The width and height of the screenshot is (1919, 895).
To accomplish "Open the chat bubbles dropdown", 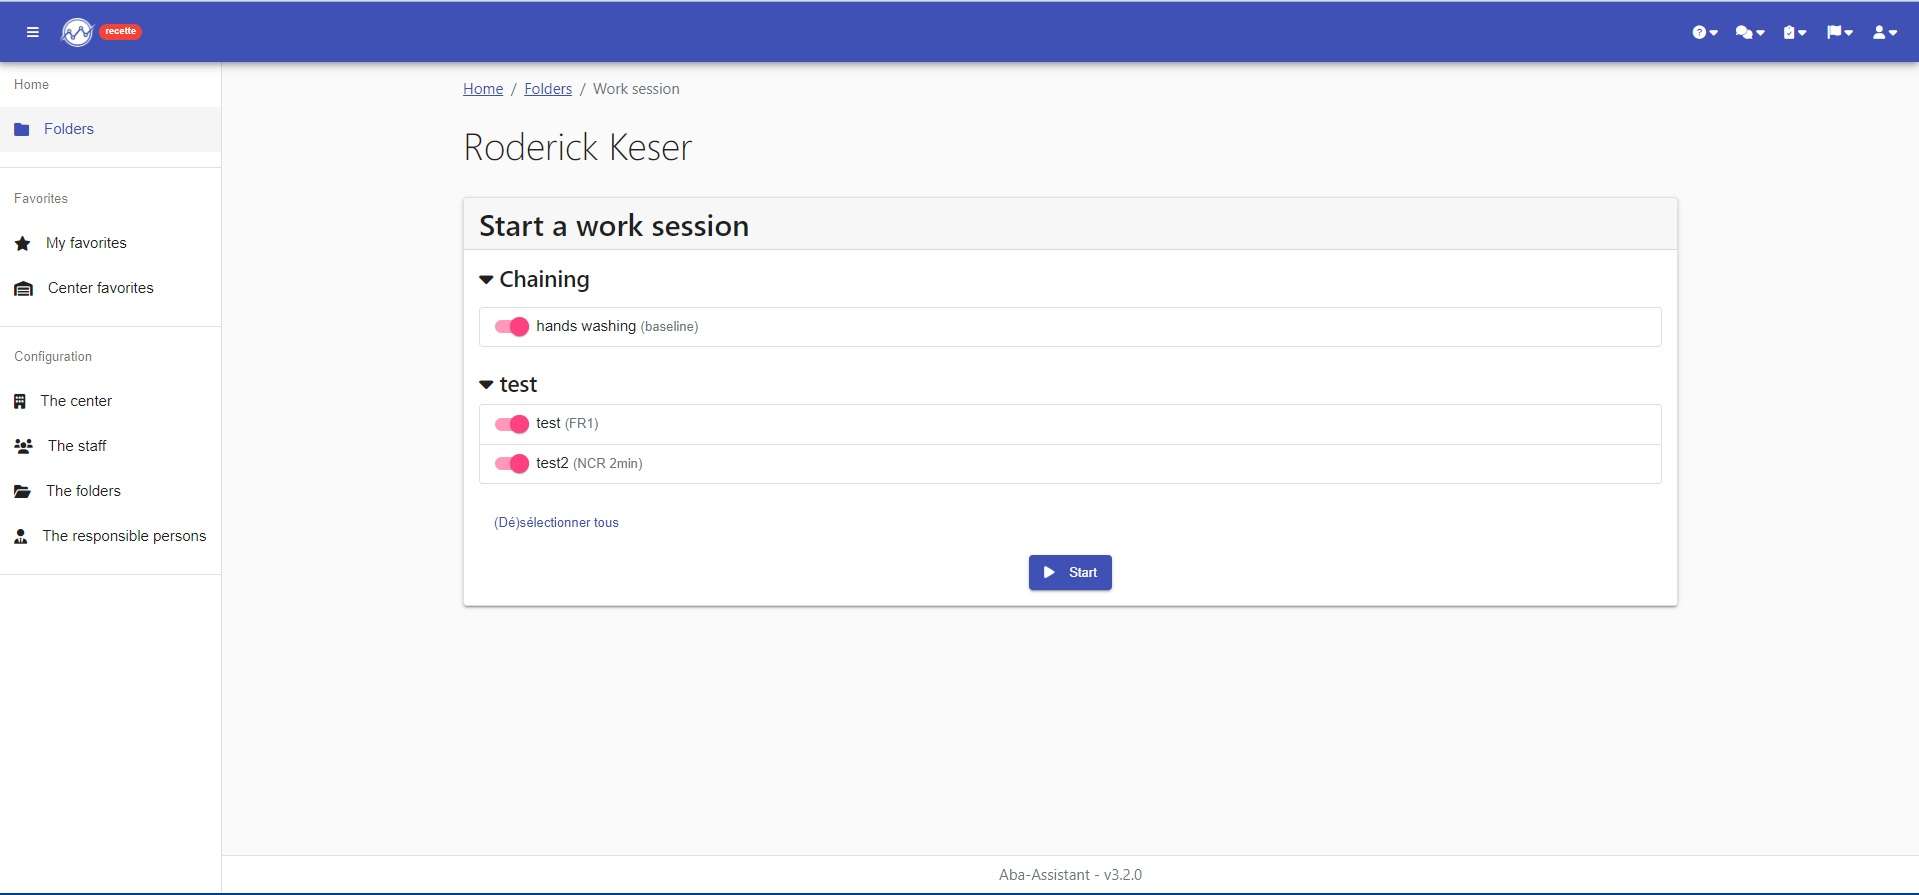I will point(1749,32).
